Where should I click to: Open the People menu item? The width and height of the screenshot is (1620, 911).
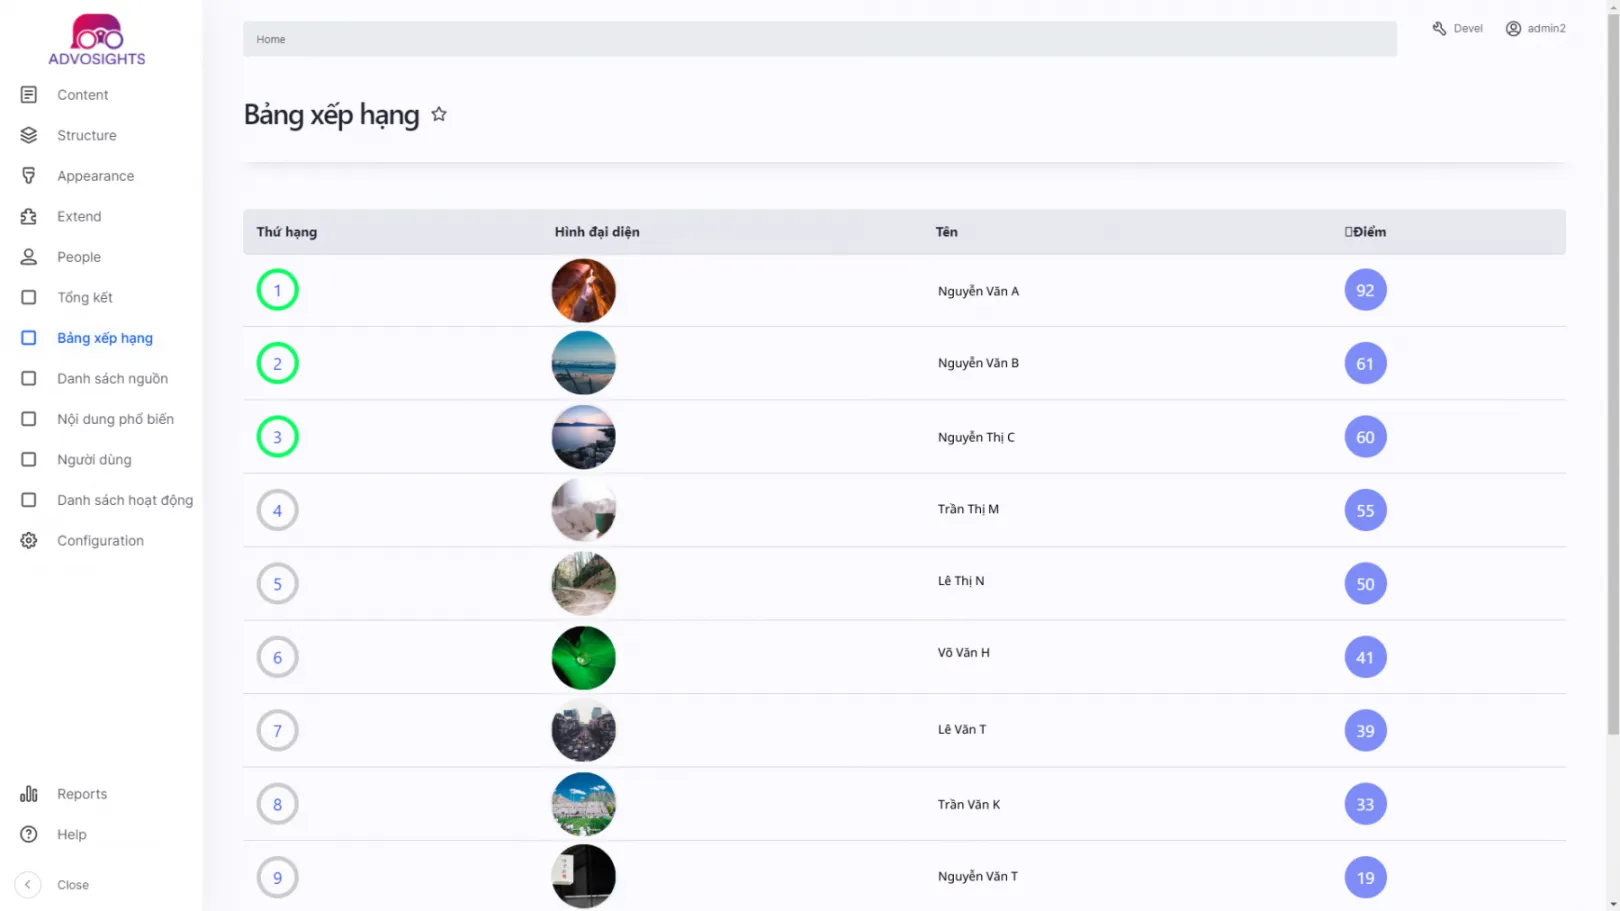click(79, 257)
